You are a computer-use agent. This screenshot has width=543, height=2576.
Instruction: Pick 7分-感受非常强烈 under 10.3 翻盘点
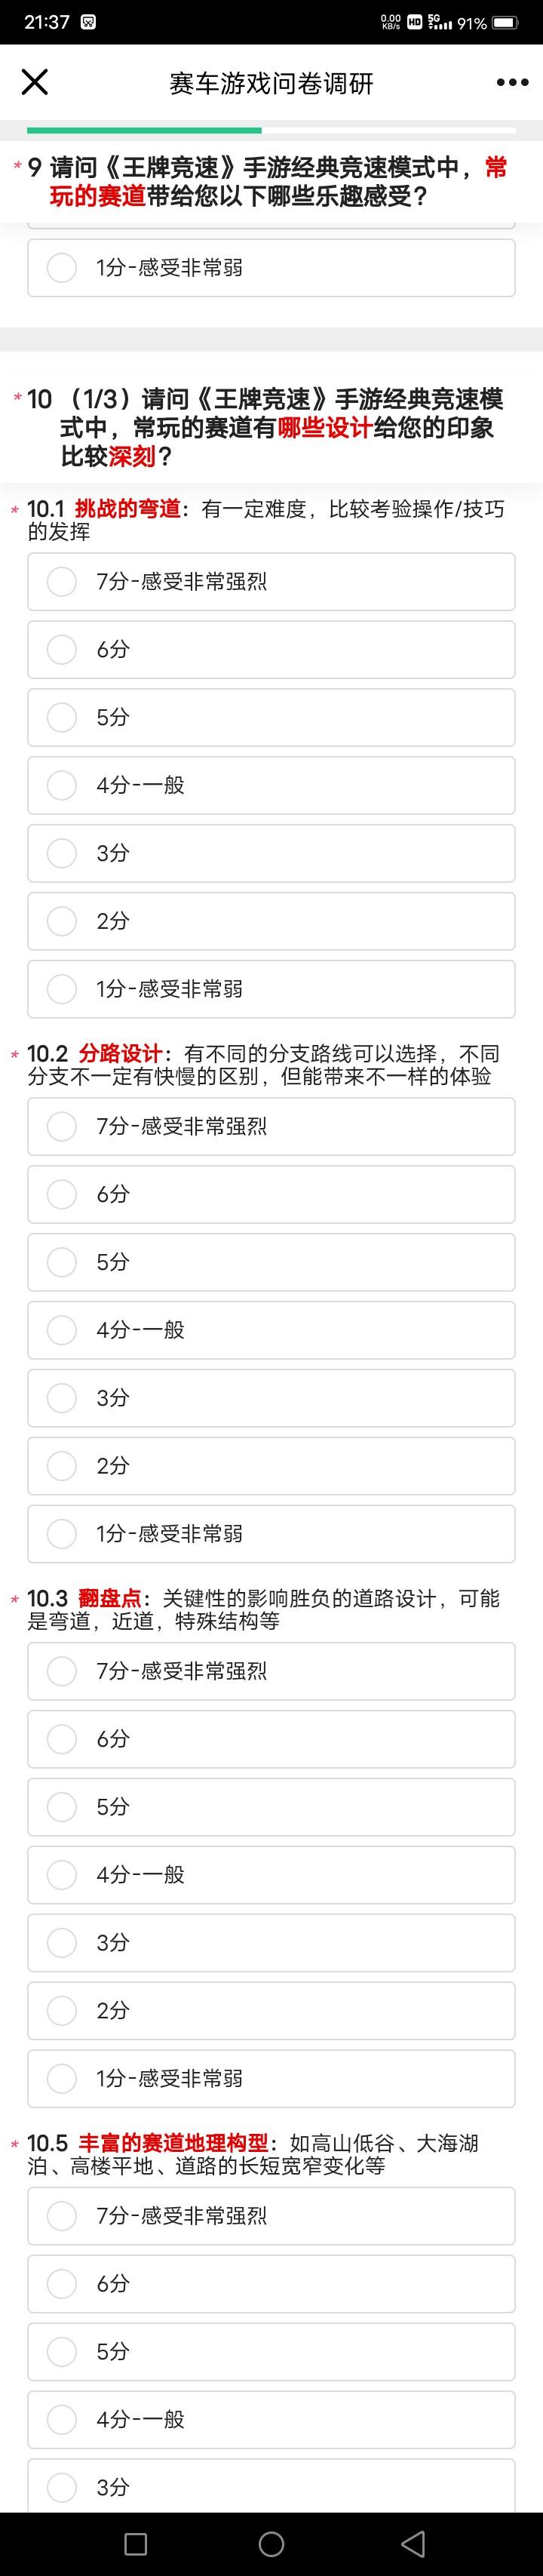click(271, 1671)
